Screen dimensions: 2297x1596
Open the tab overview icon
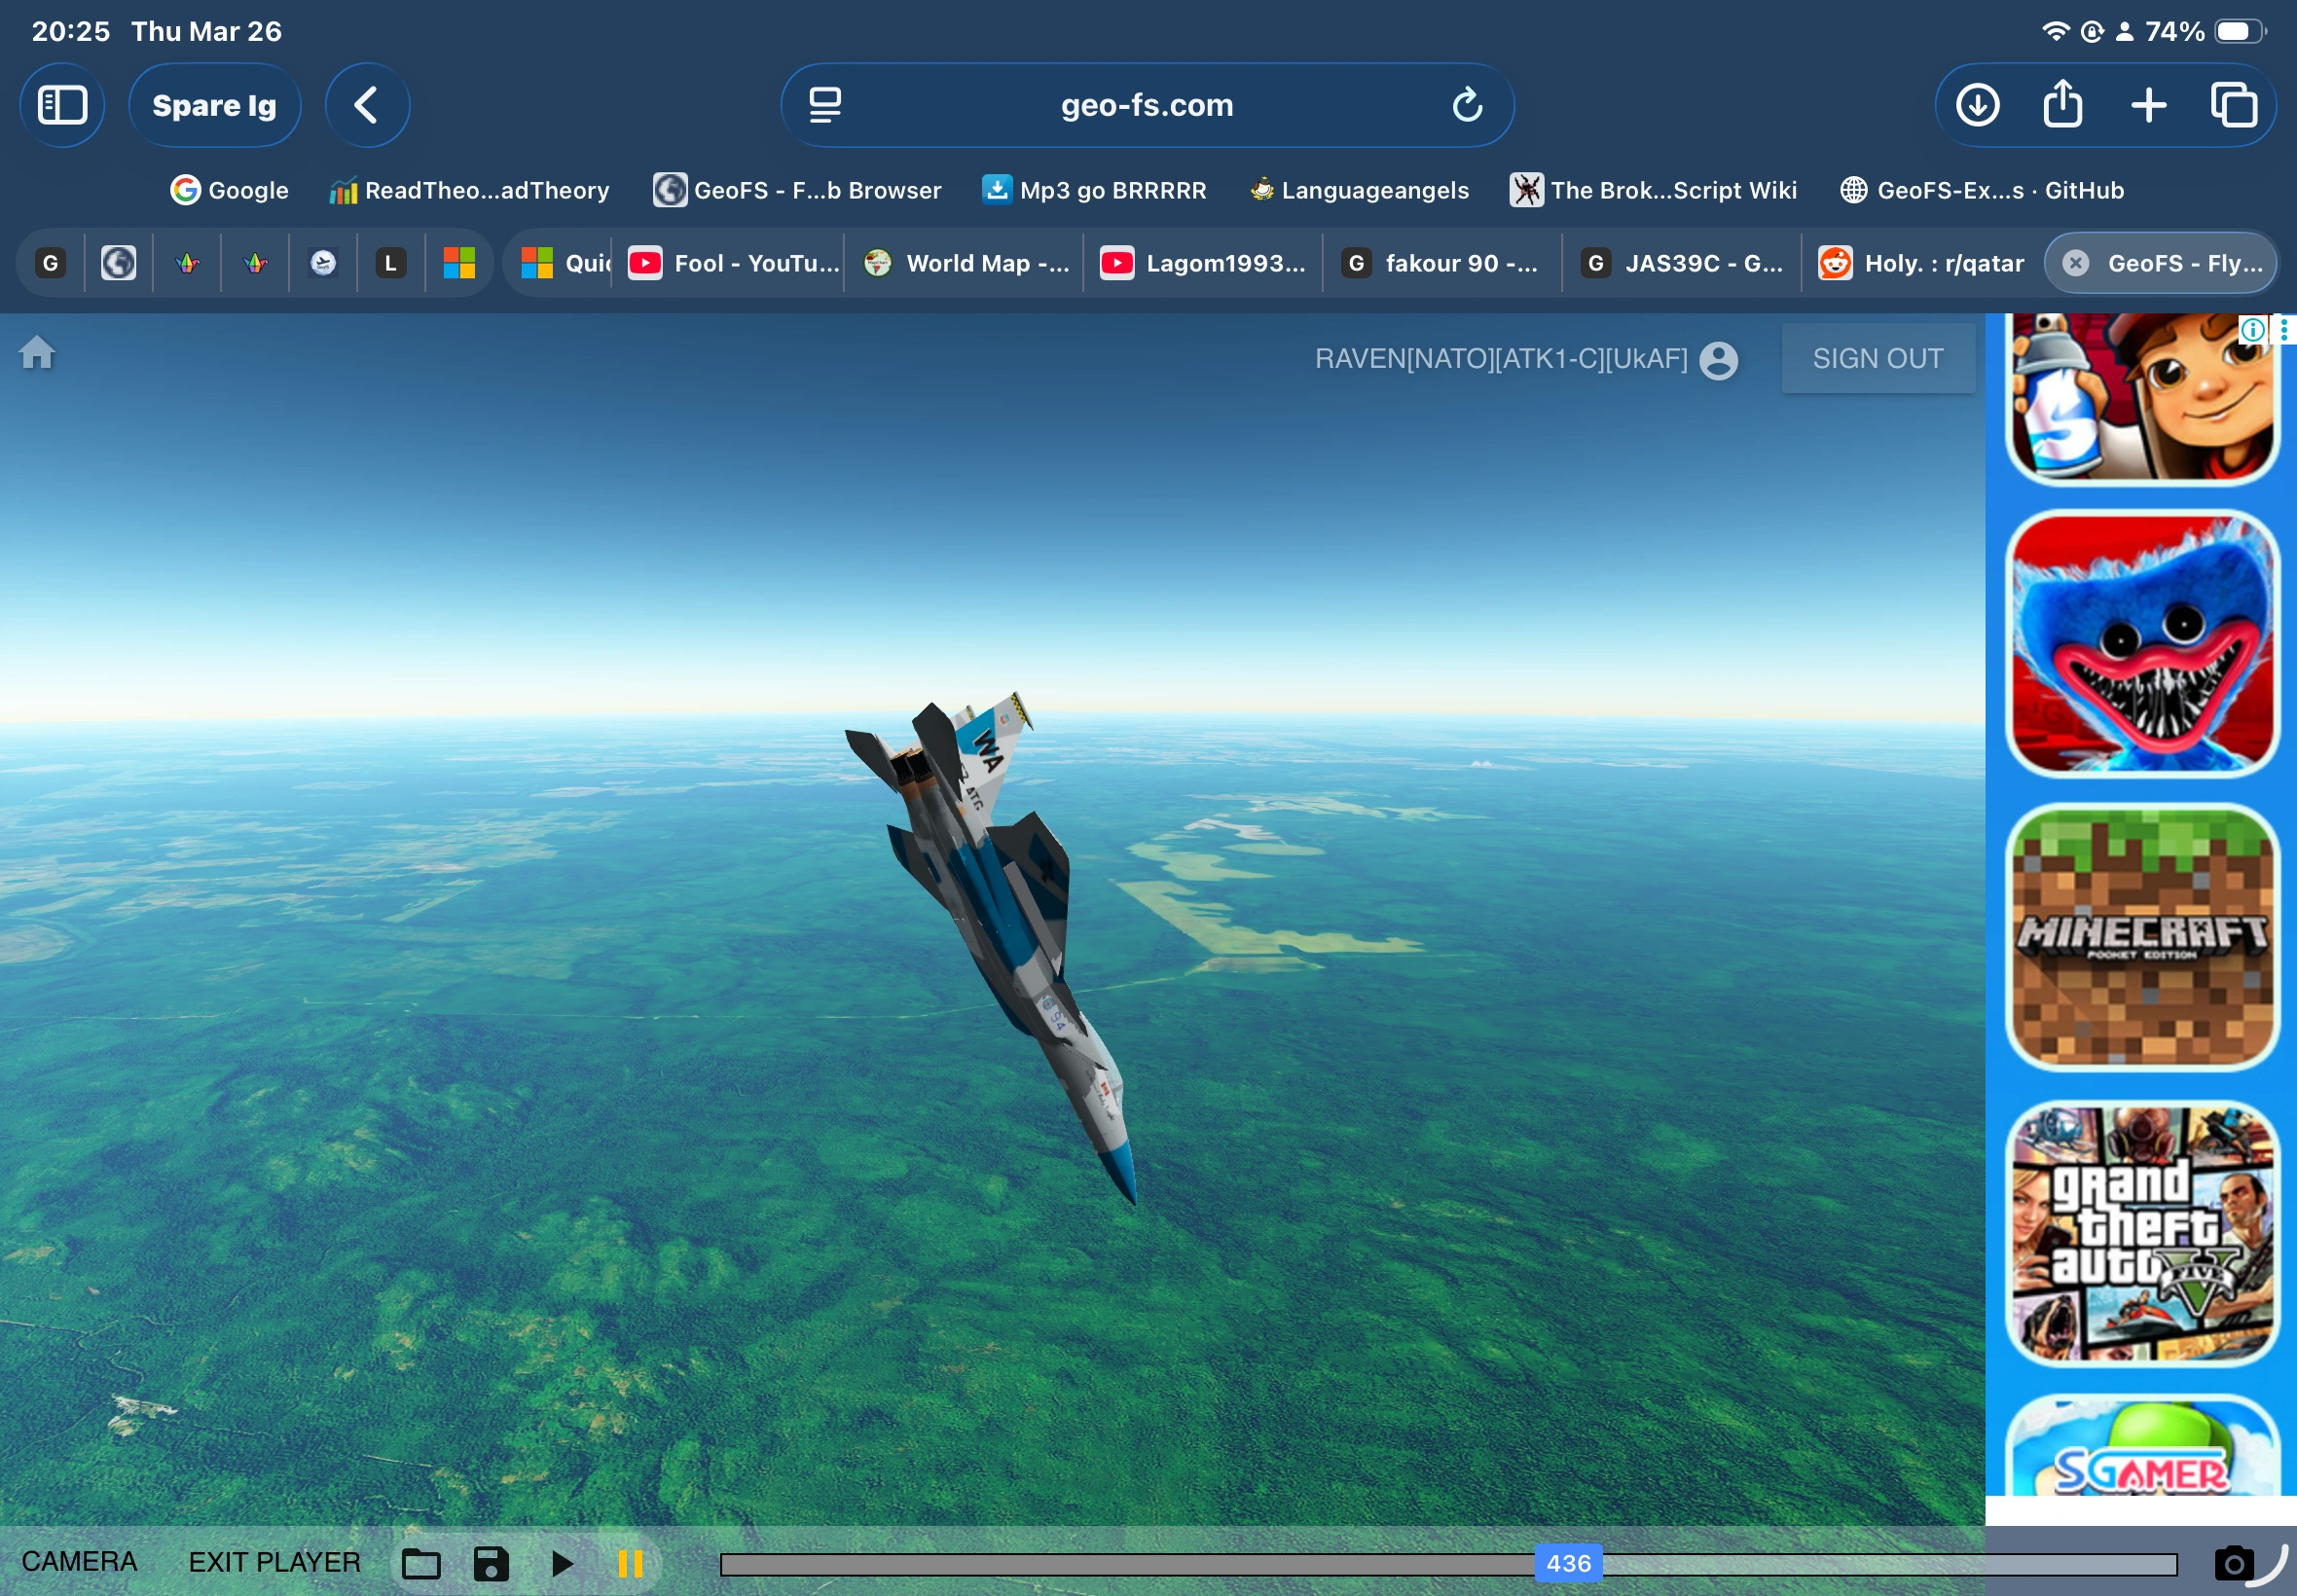point(2233,105)
